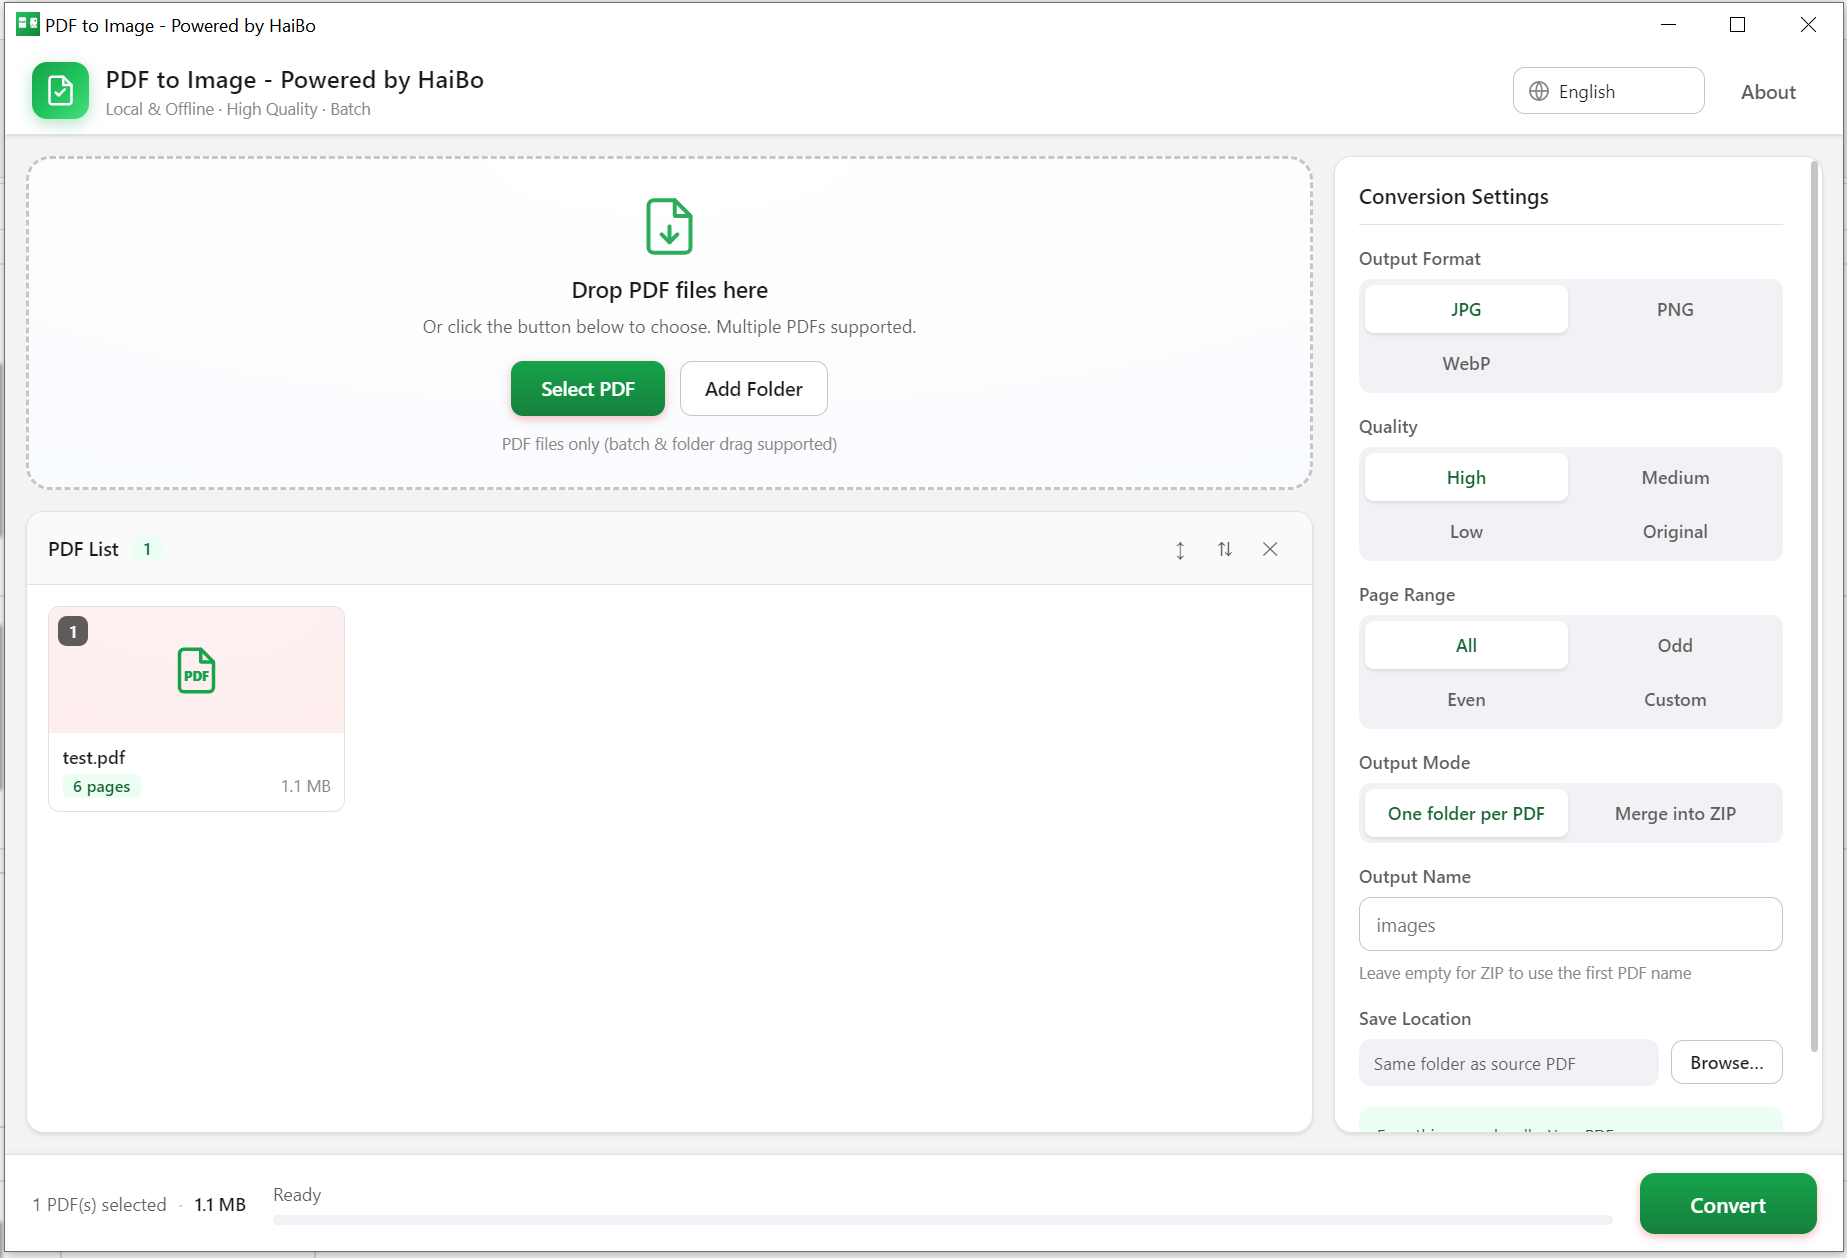Choose Even pages range
This screenshot has width=1847, height=1258.
(1466, 699)
